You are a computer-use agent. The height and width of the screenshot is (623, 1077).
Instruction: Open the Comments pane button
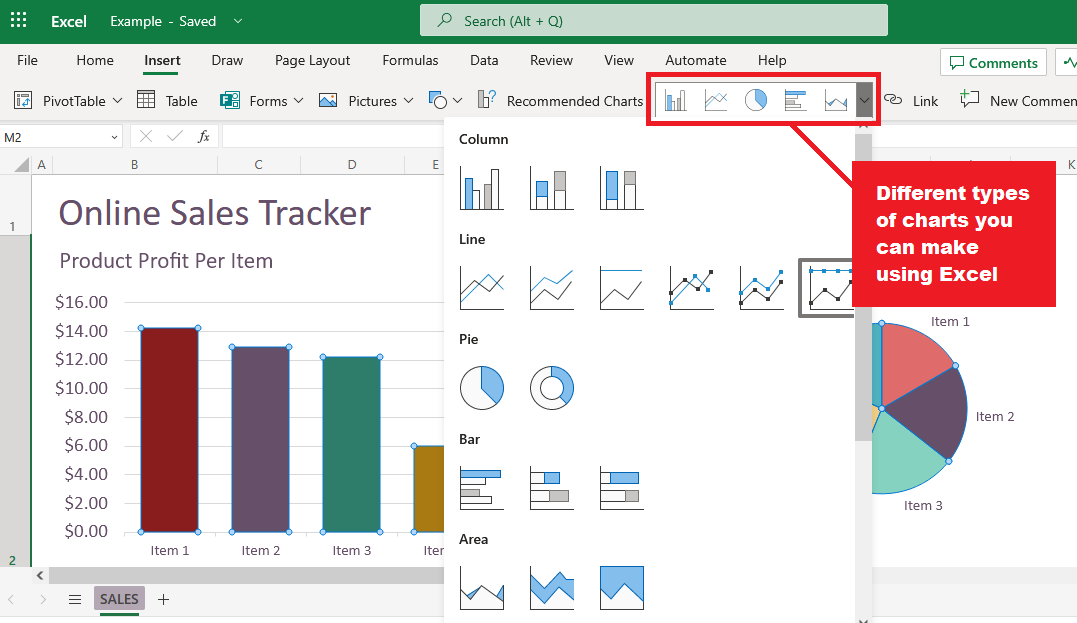(x=993, y=63)
